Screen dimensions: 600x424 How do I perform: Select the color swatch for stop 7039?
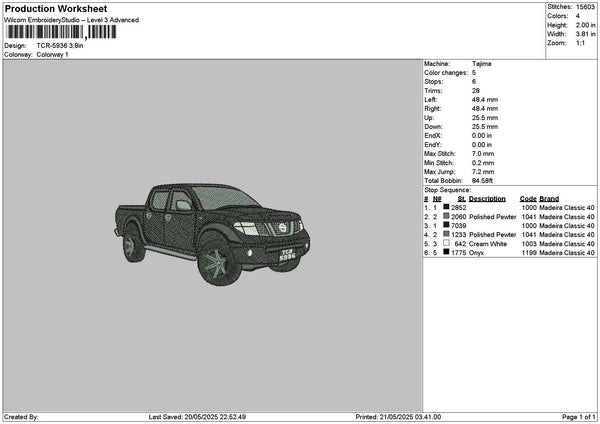point(446,225)
